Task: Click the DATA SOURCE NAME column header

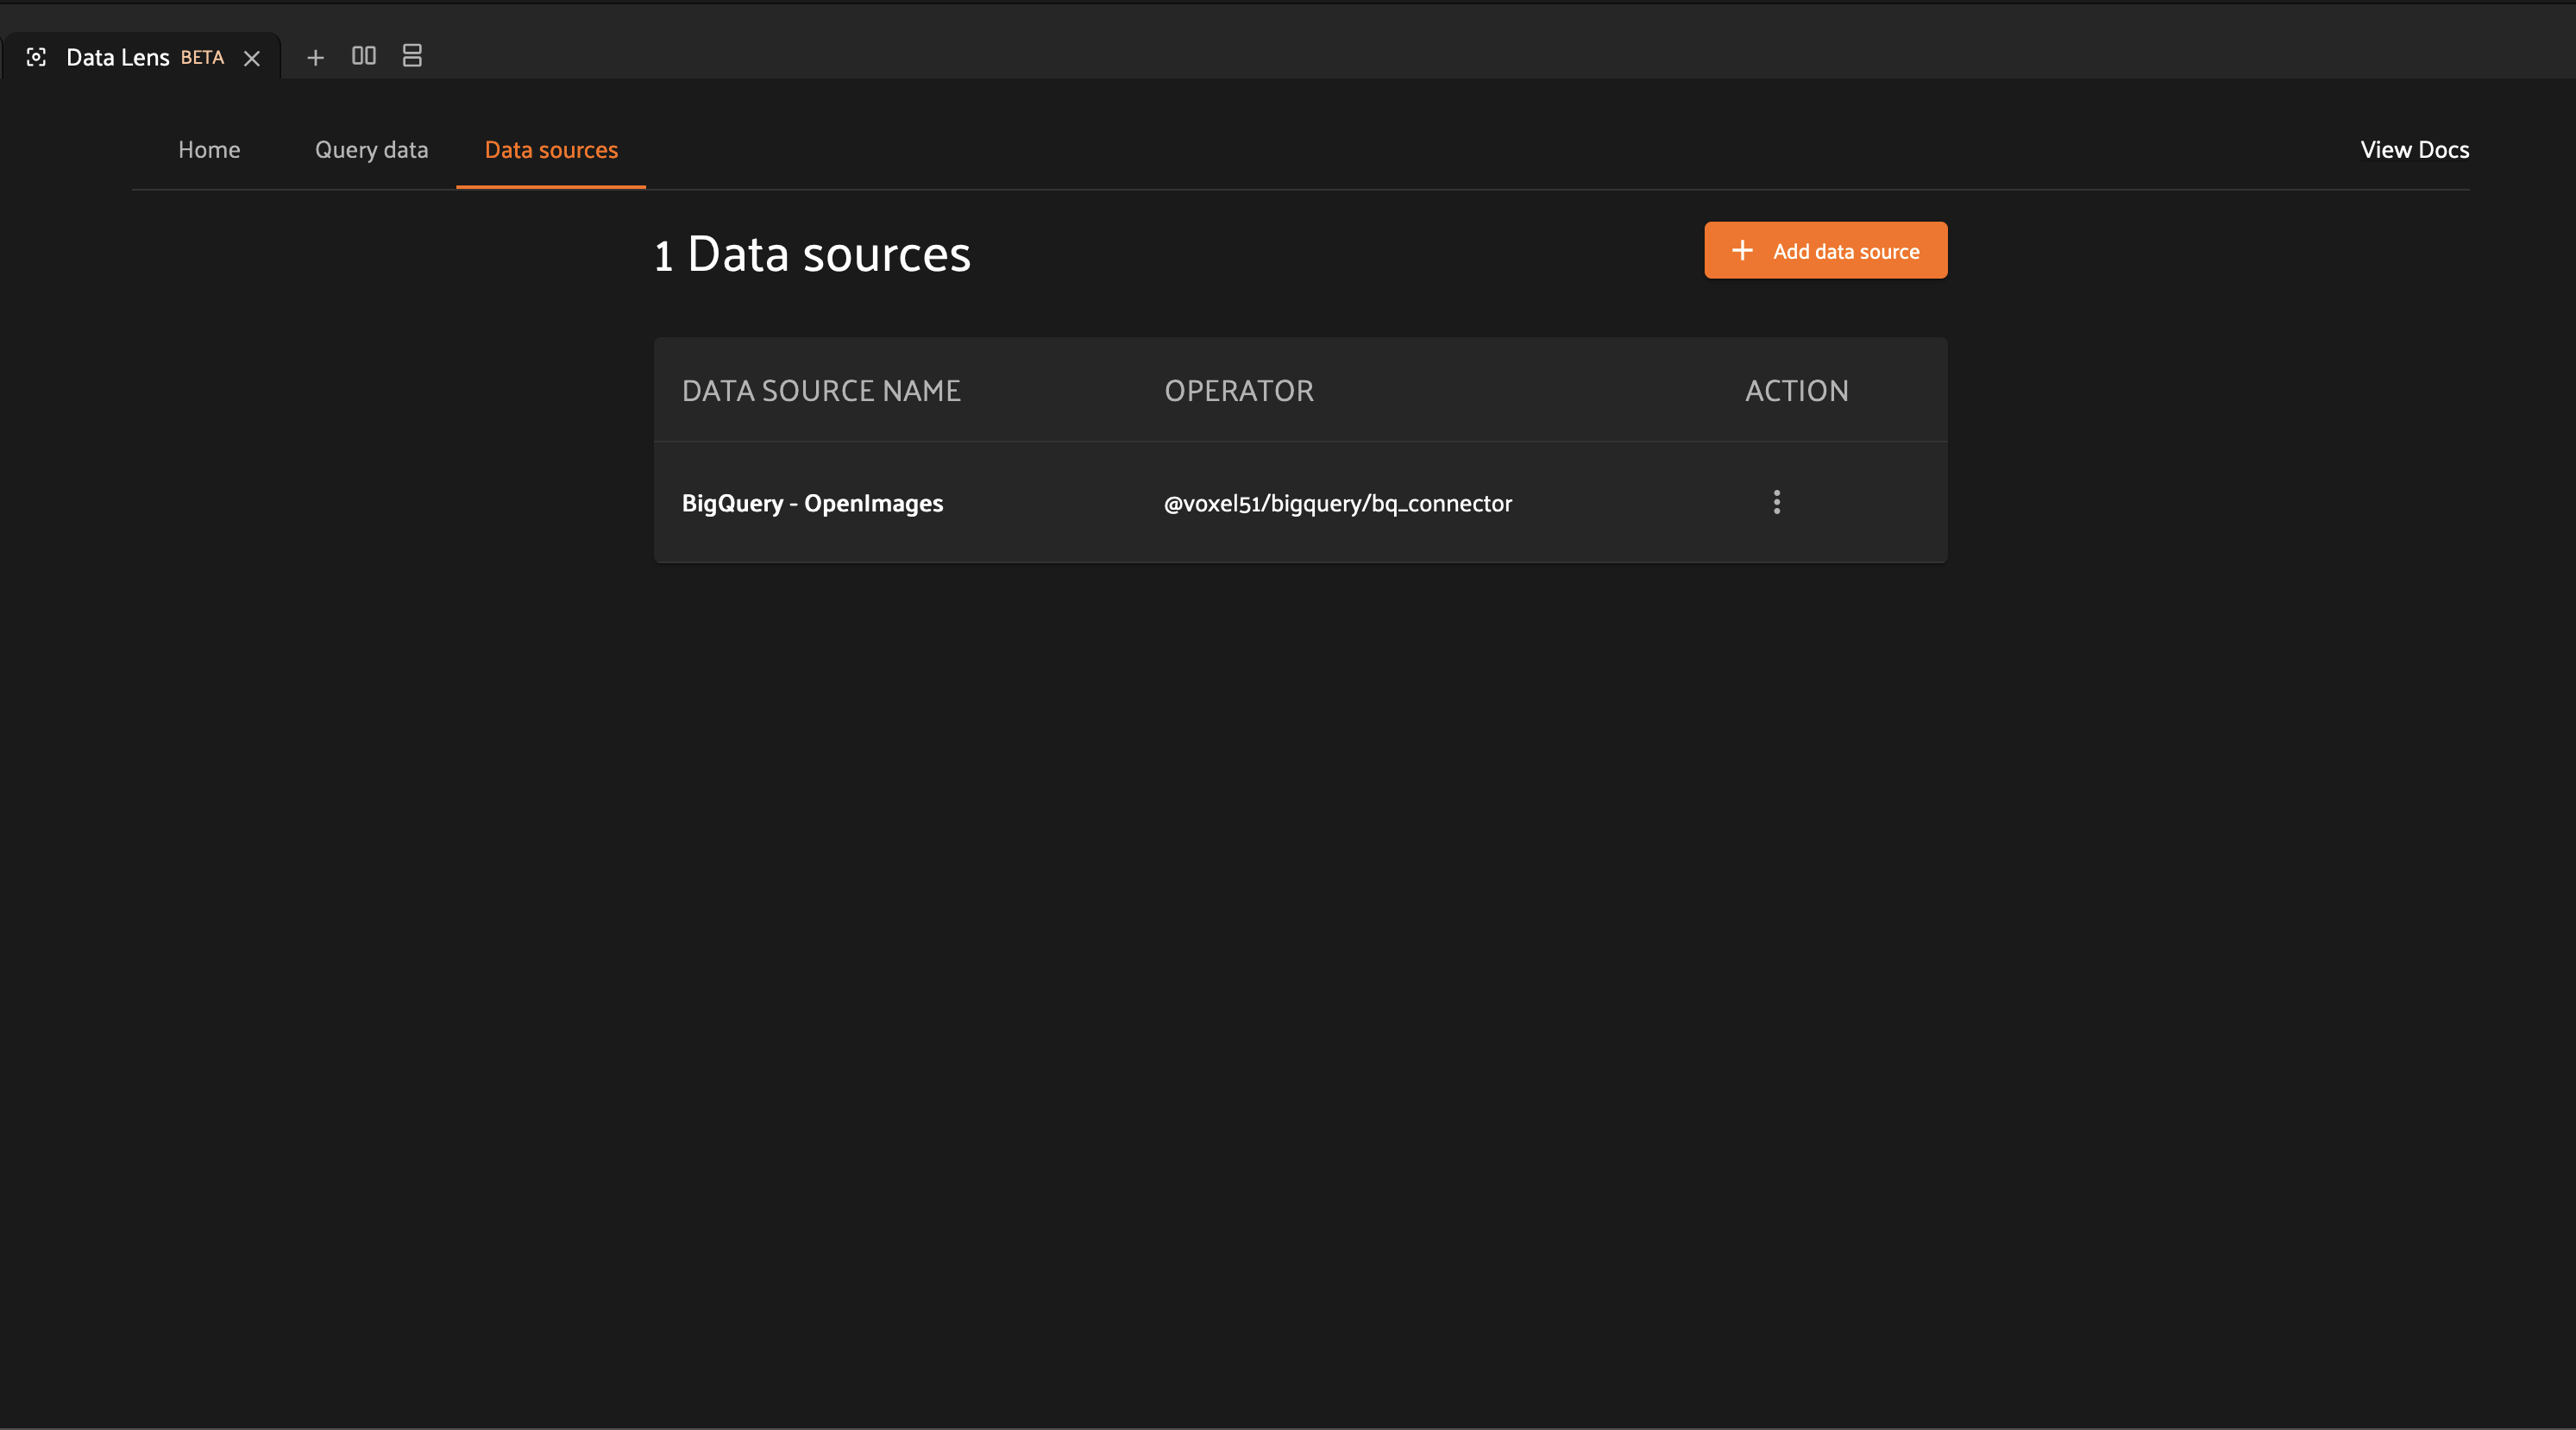Action: (x=821, y=390)
